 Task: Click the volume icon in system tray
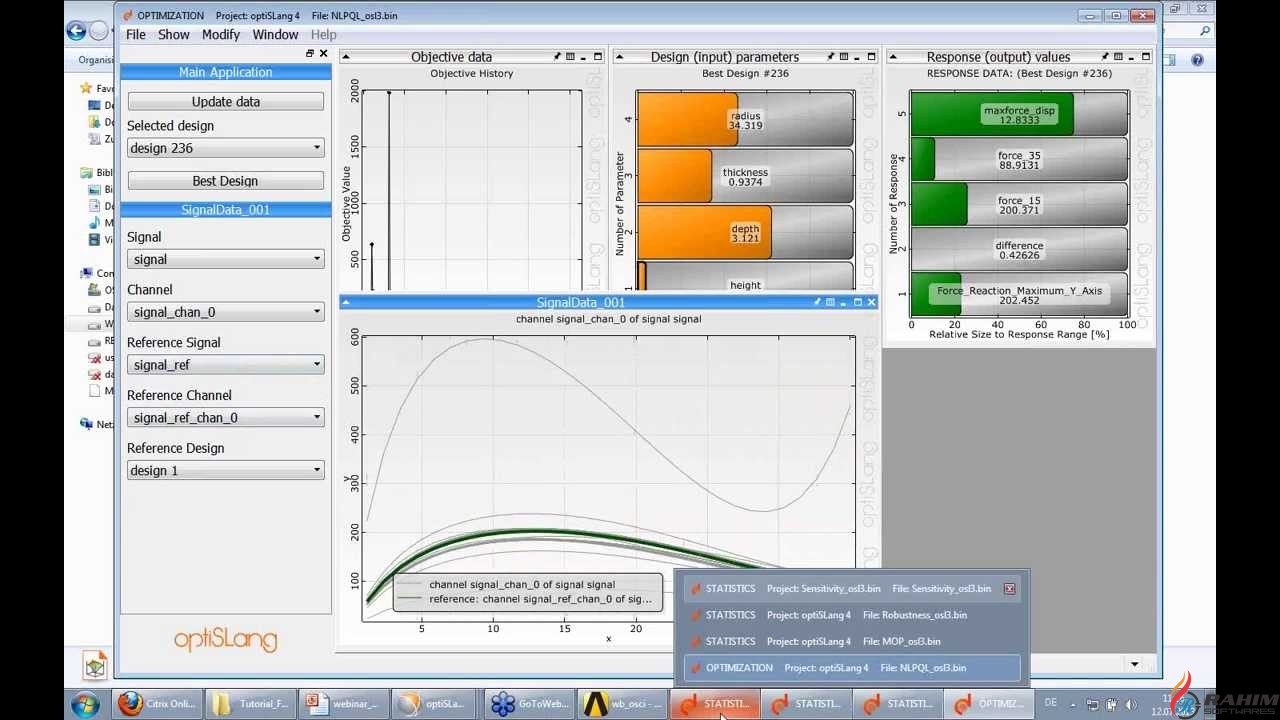pos(1131,704)
